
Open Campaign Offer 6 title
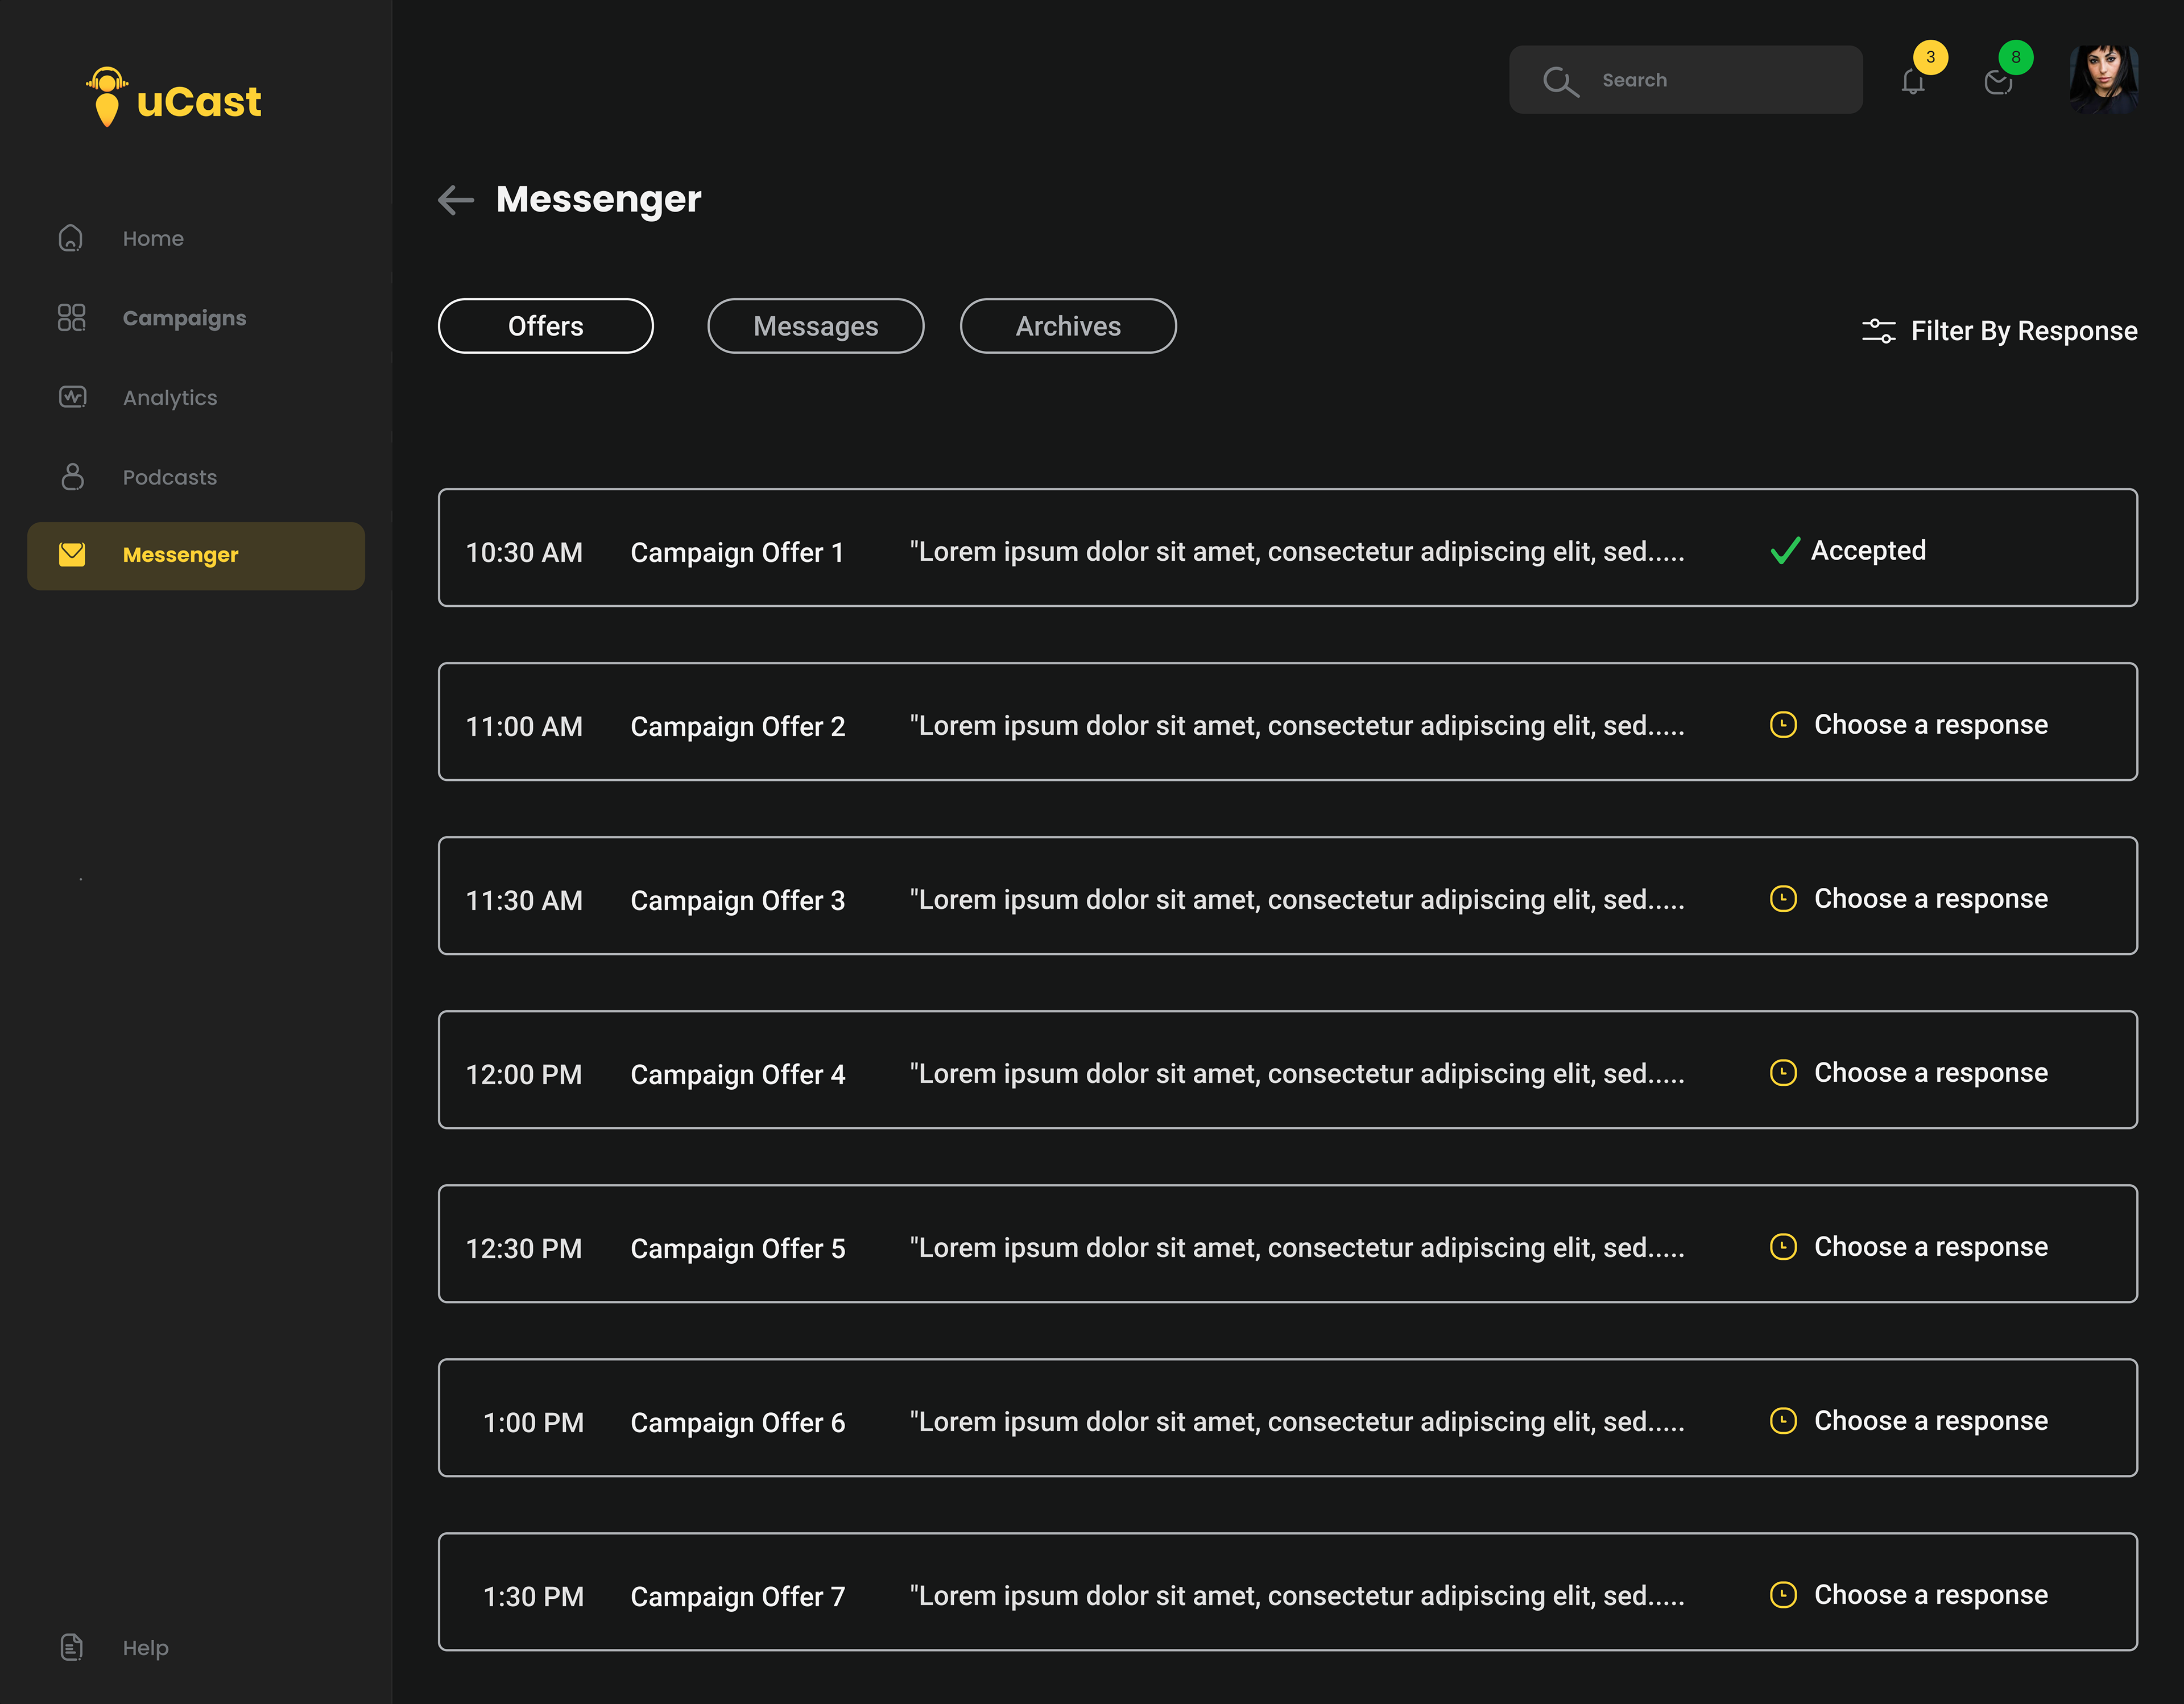pos(737,1422)
